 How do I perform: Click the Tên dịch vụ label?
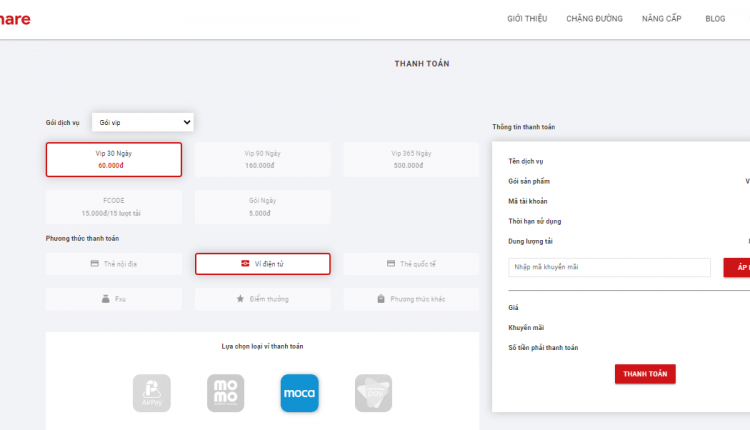526,161
